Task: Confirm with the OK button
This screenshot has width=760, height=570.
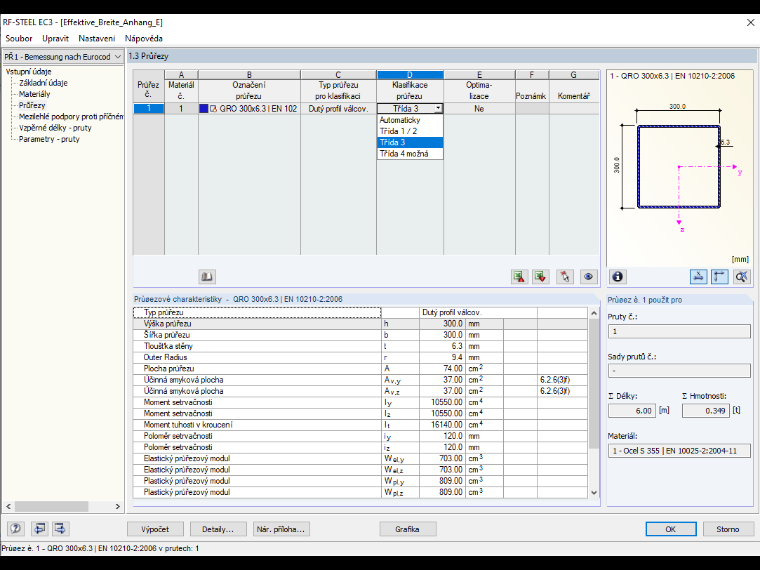Action: tap(670, 529)
